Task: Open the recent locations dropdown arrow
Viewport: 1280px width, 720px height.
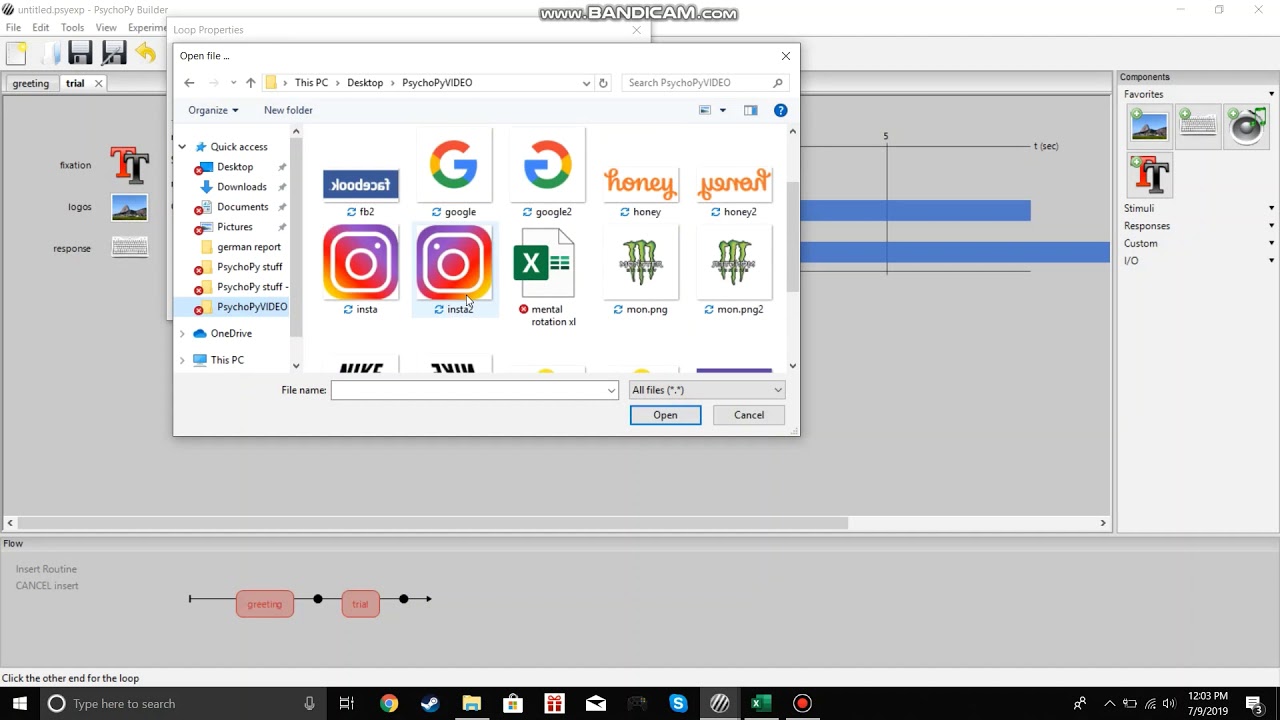Action: pos(233,83)
